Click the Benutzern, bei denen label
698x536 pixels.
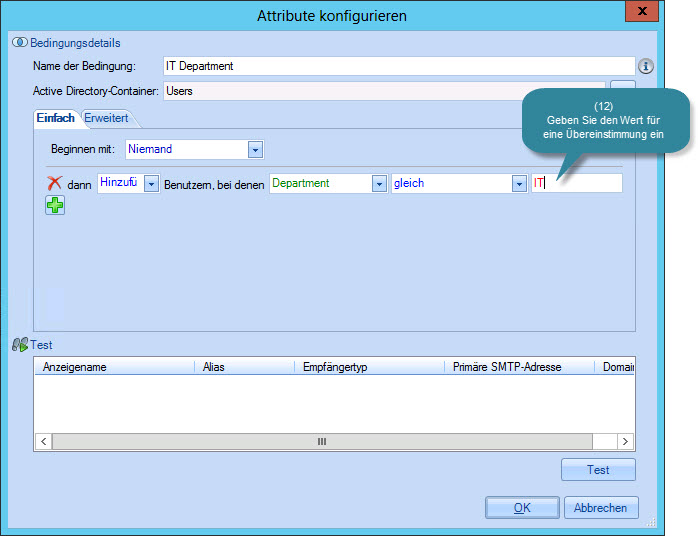(214, 185)
